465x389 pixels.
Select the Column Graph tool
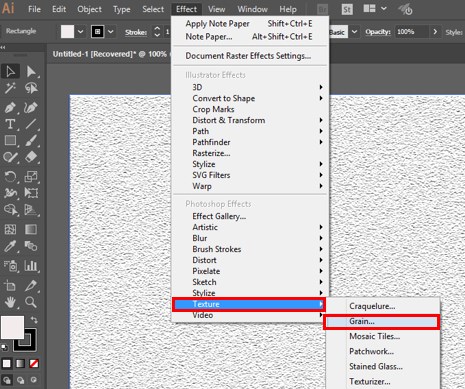(31, 266)
